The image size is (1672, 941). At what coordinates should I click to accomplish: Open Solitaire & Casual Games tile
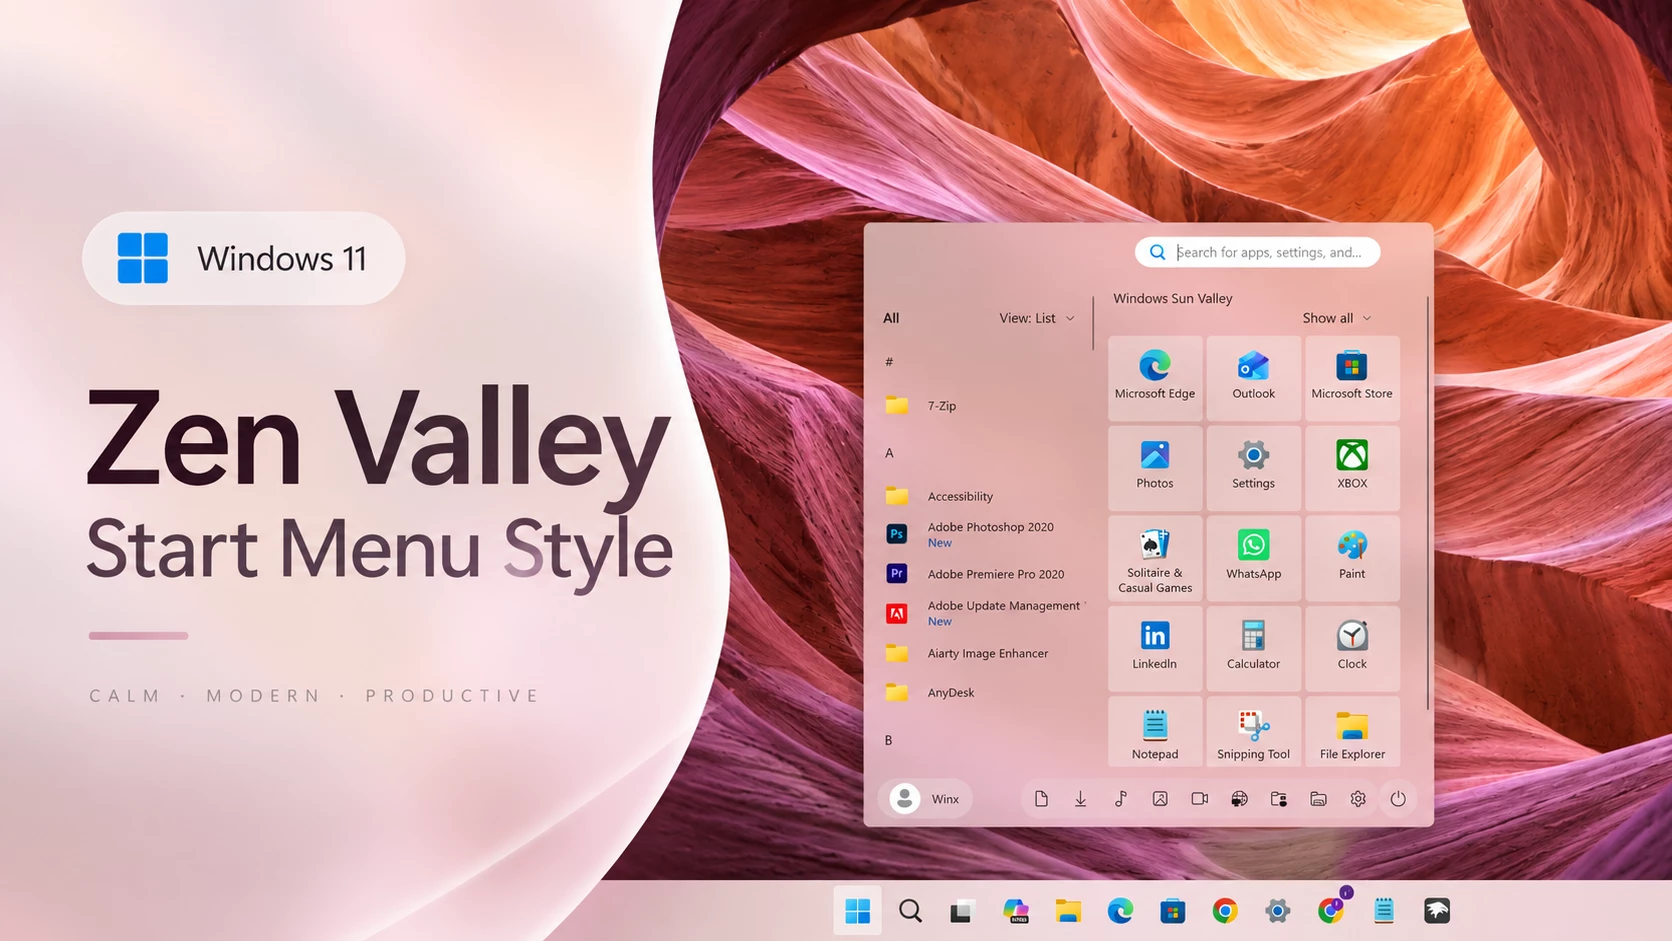(x=1154, y=558)
